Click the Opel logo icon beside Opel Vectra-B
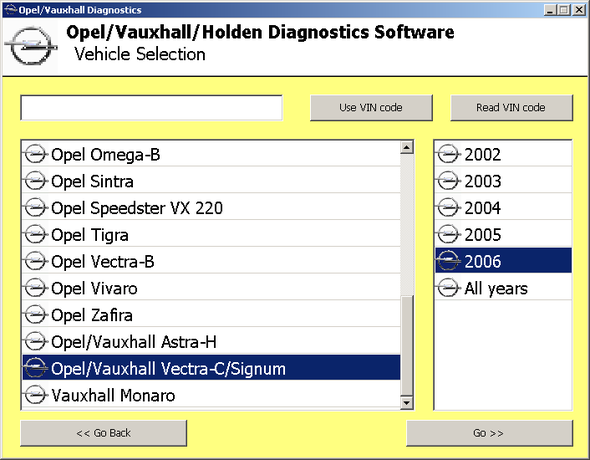 coord(35,261)
